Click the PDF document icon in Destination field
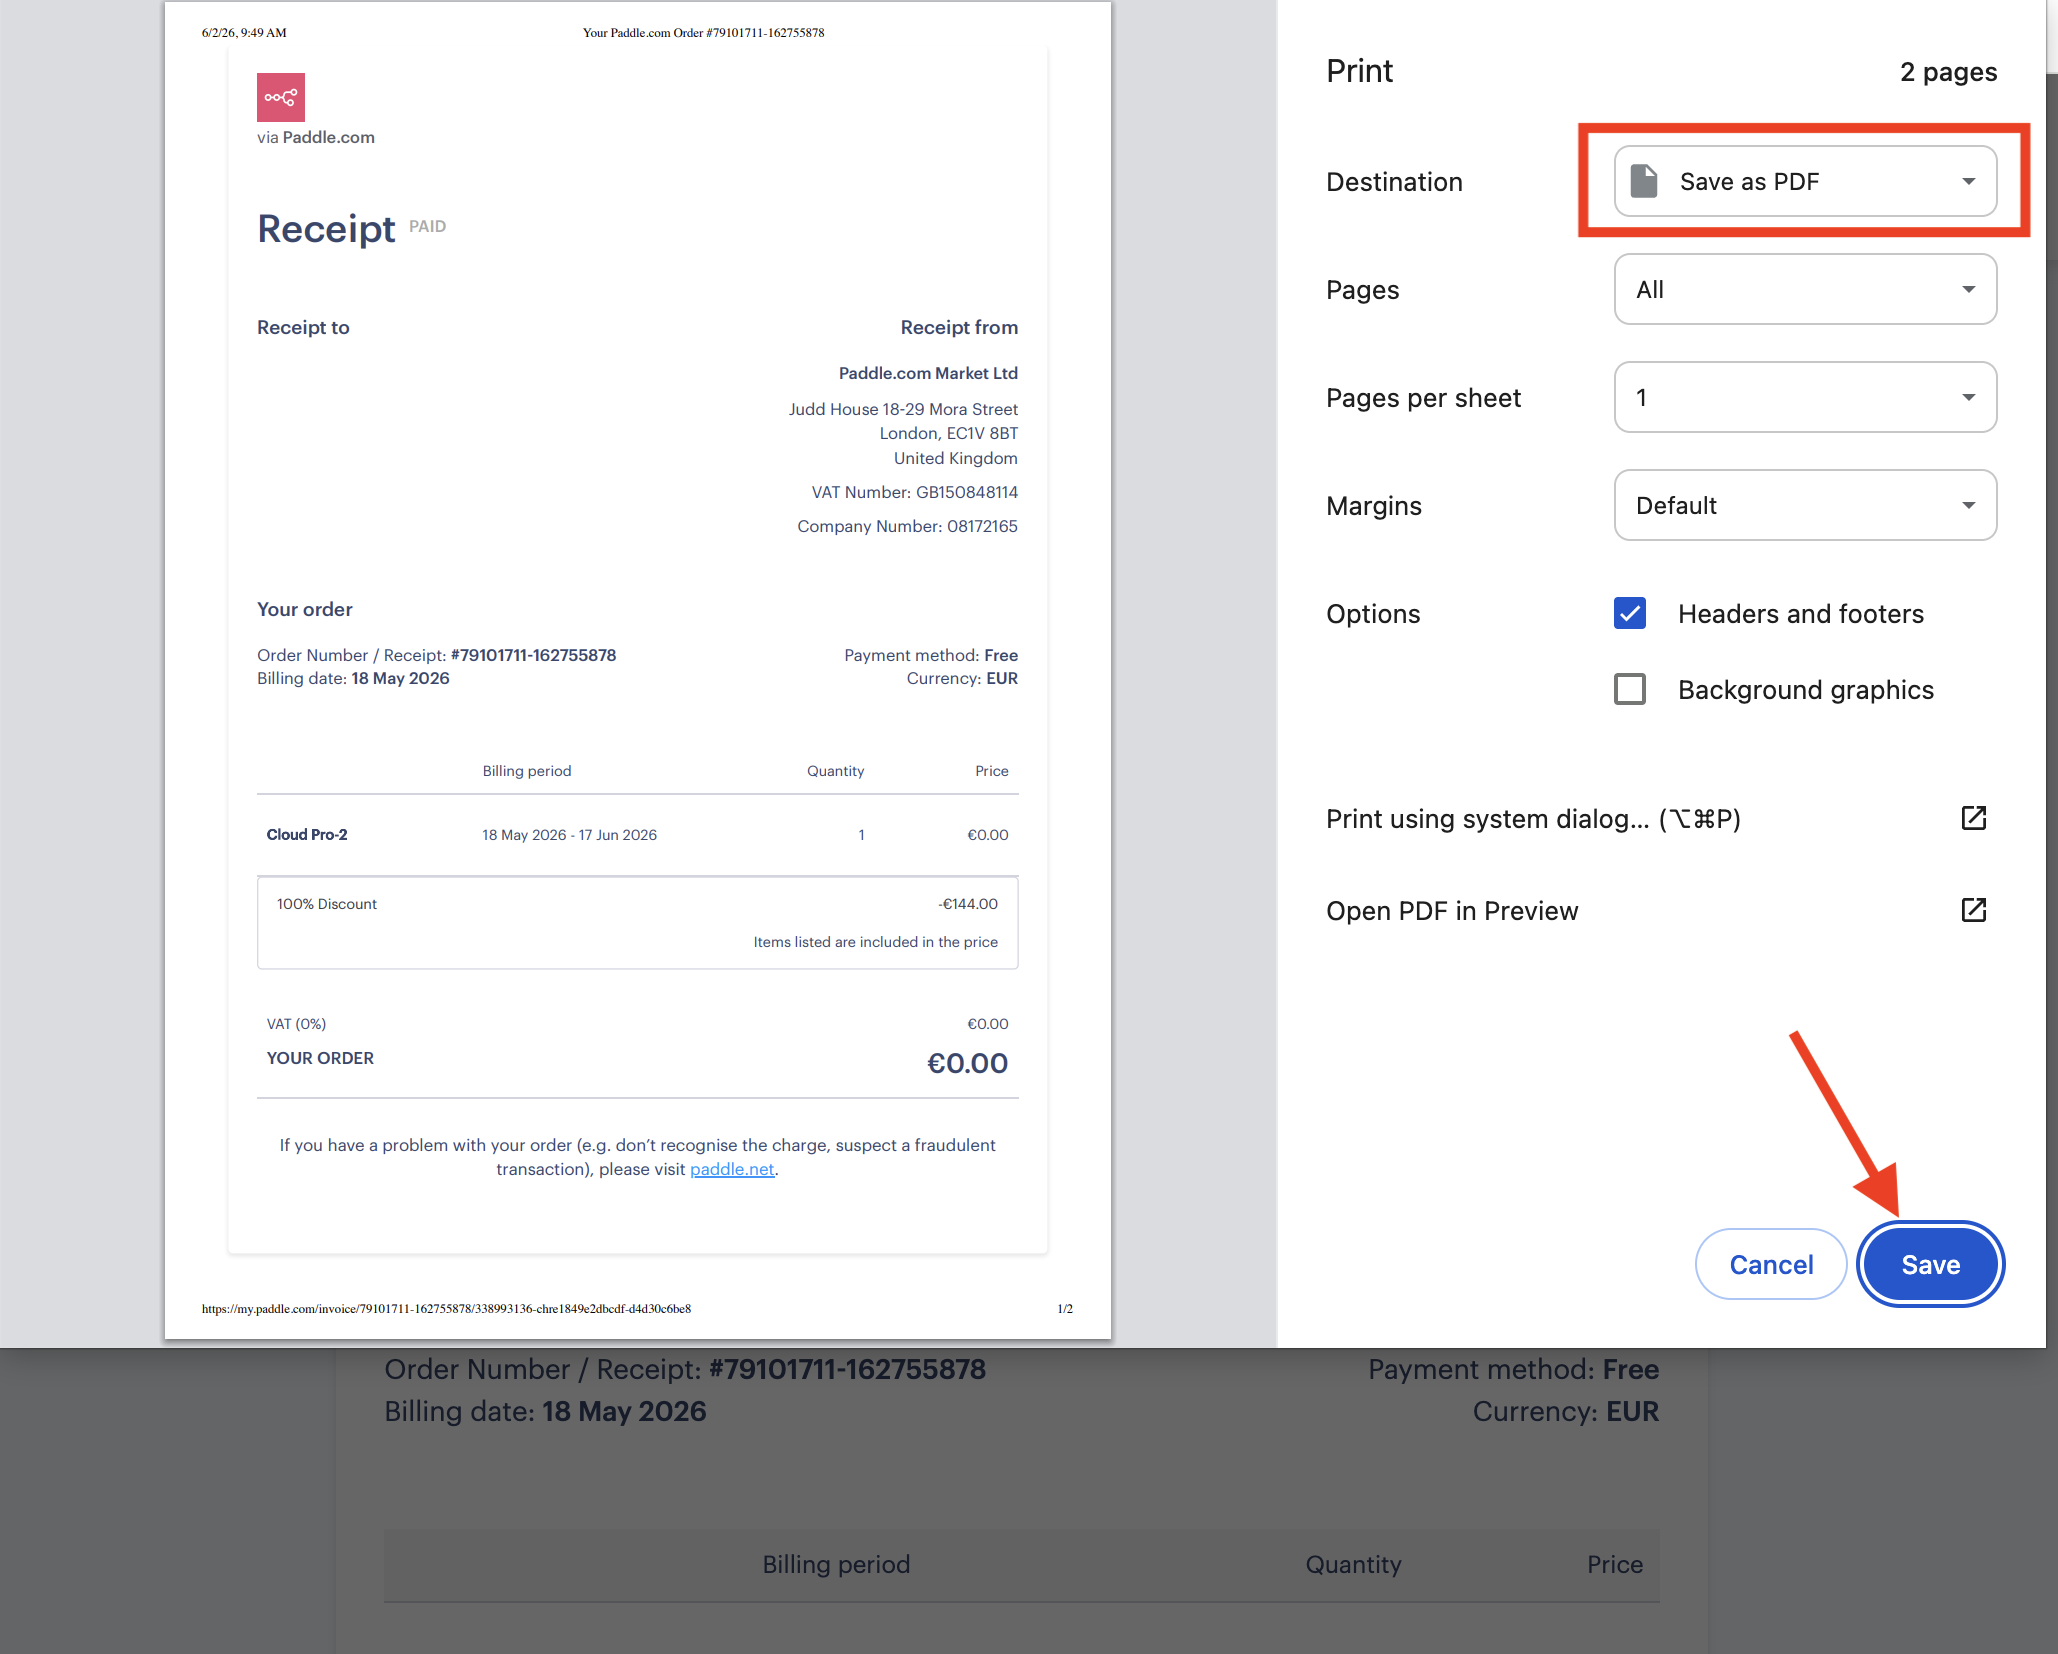Image resolution: width=2058 pixels, height=1654 pixels. (x=1644, y=181)
